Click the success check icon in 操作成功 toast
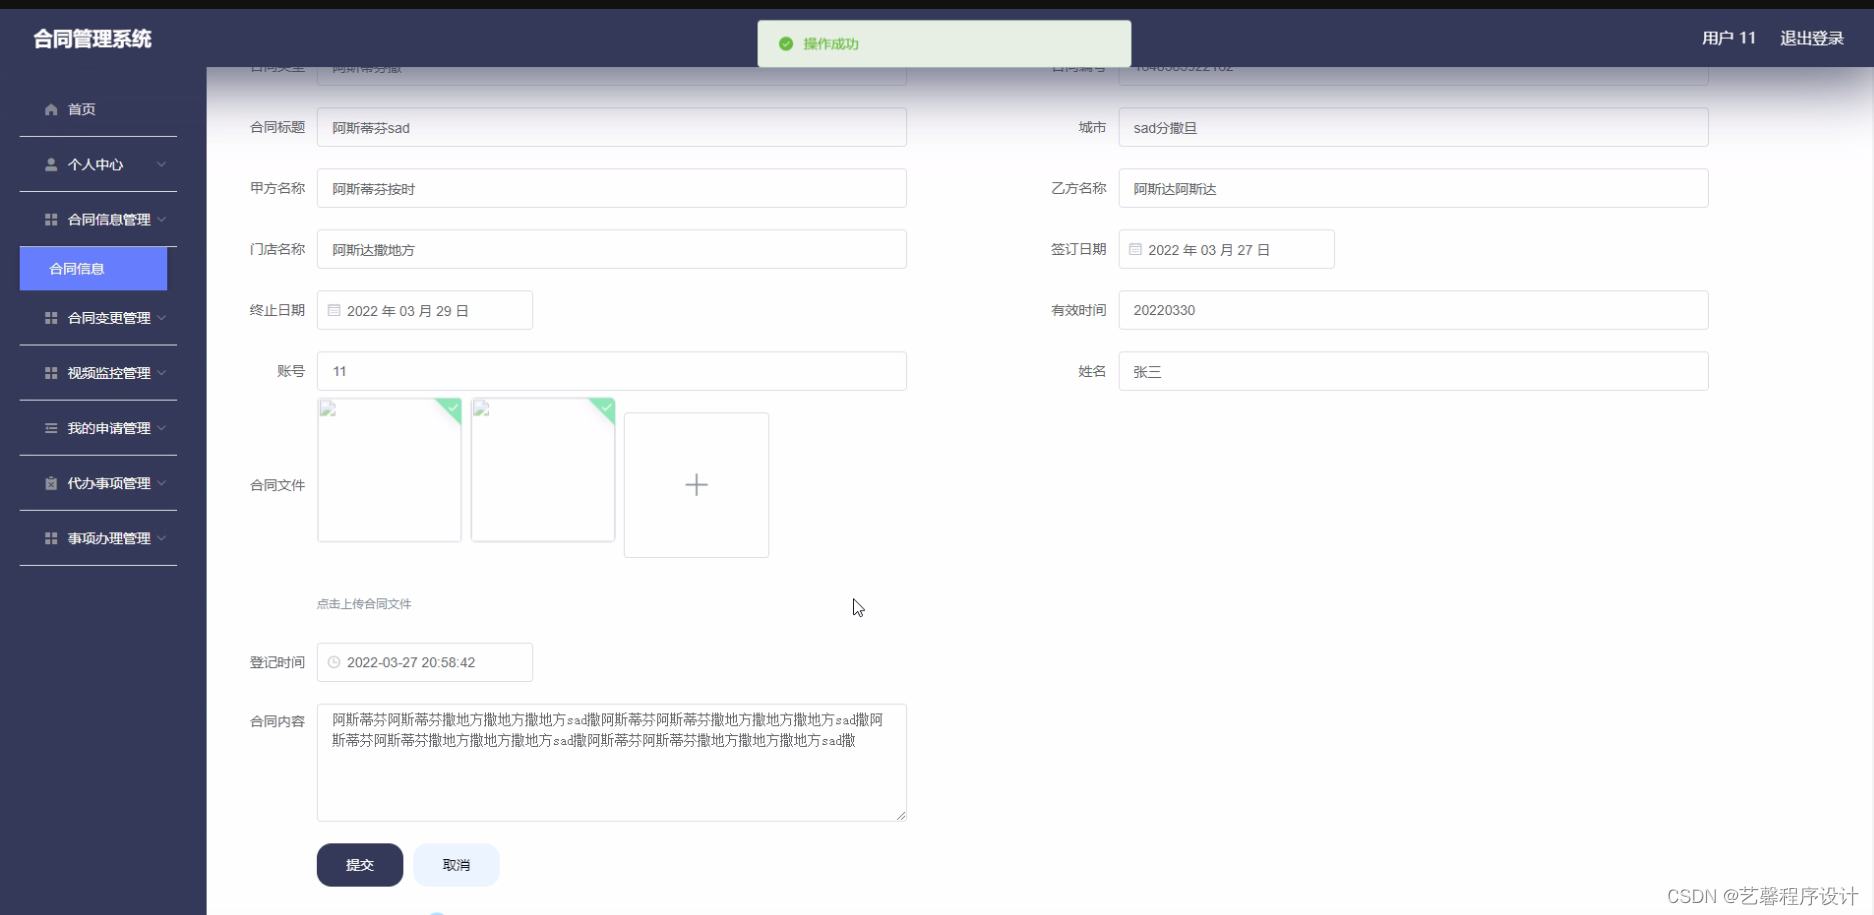Screen dimensions: 1874x915 pos(786,44)
